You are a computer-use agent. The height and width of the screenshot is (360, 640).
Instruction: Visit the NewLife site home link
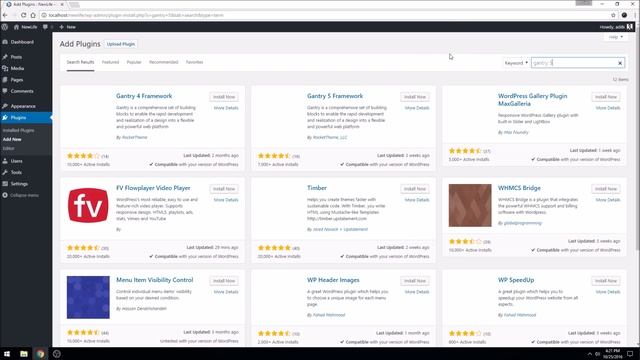[x=25, y=27]
